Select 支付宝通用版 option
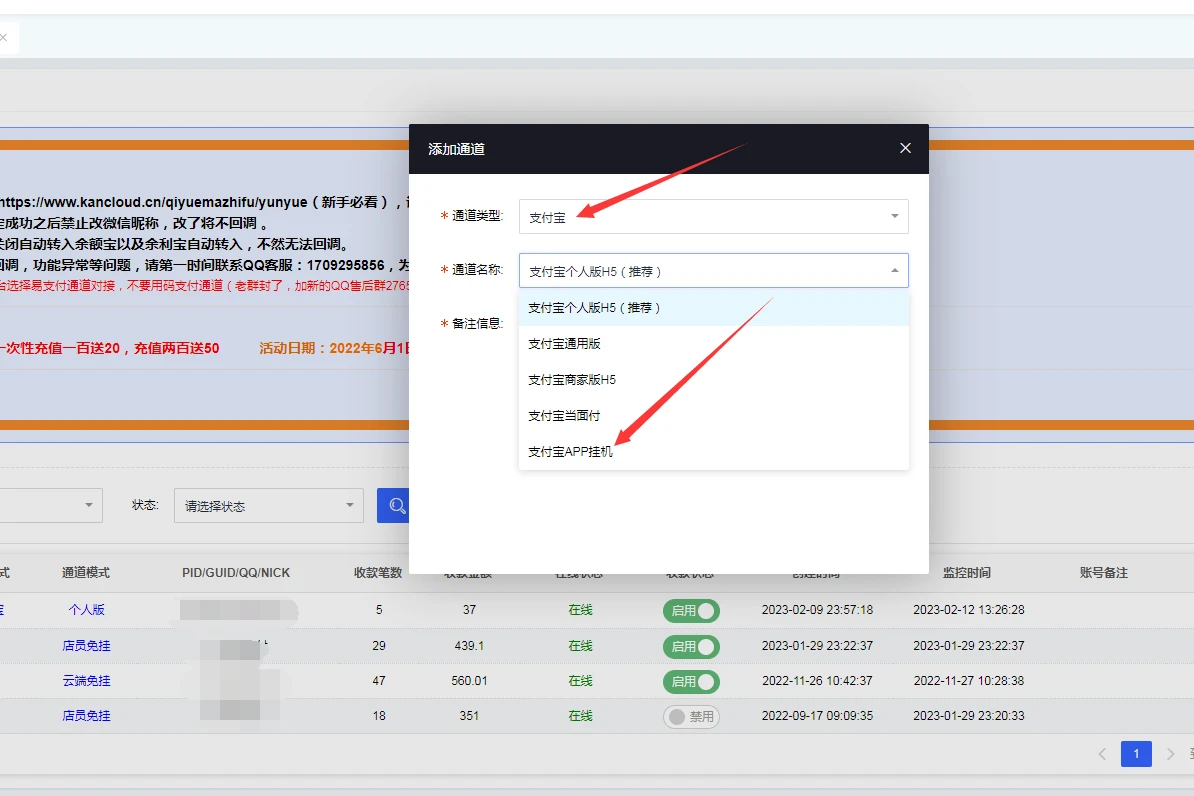Image resolution: width=1194 pixels, height=796 pixels. point(714,344)
